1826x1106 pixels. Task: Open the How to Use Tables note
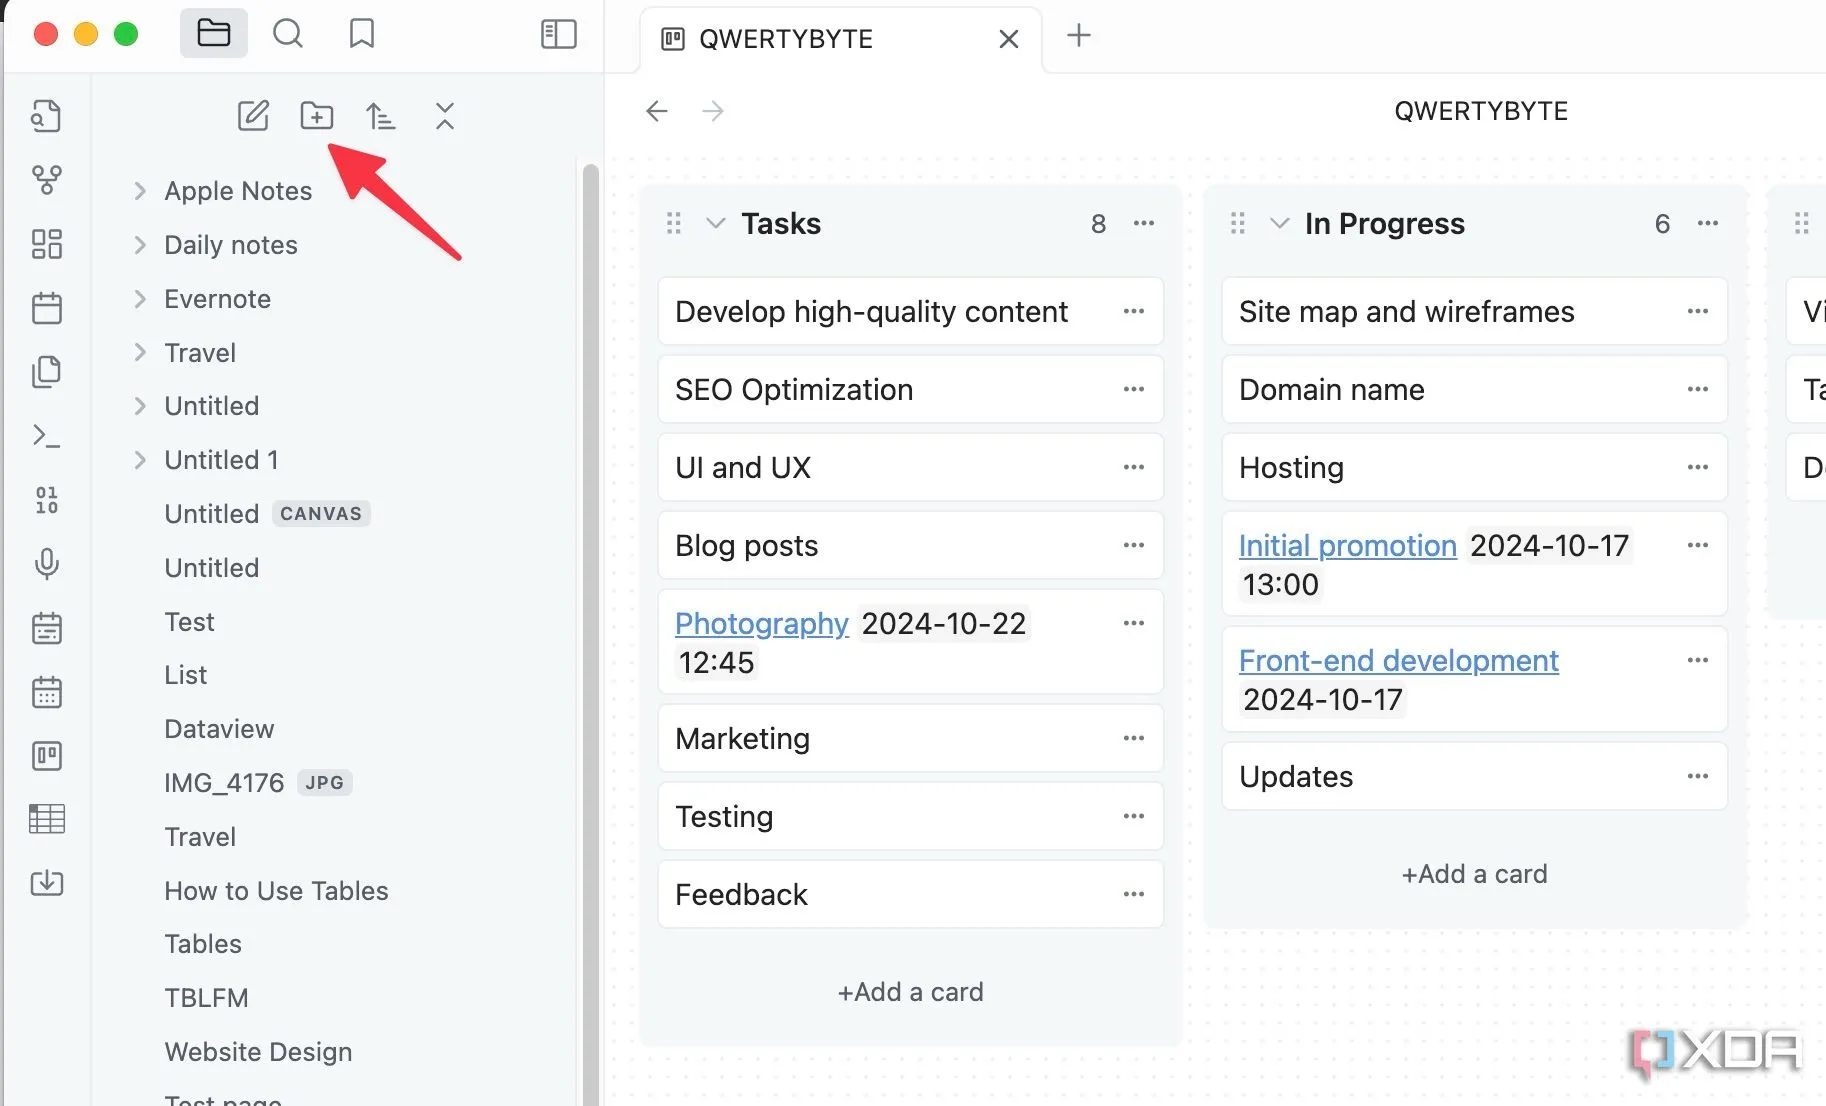[x=276, y=891]
